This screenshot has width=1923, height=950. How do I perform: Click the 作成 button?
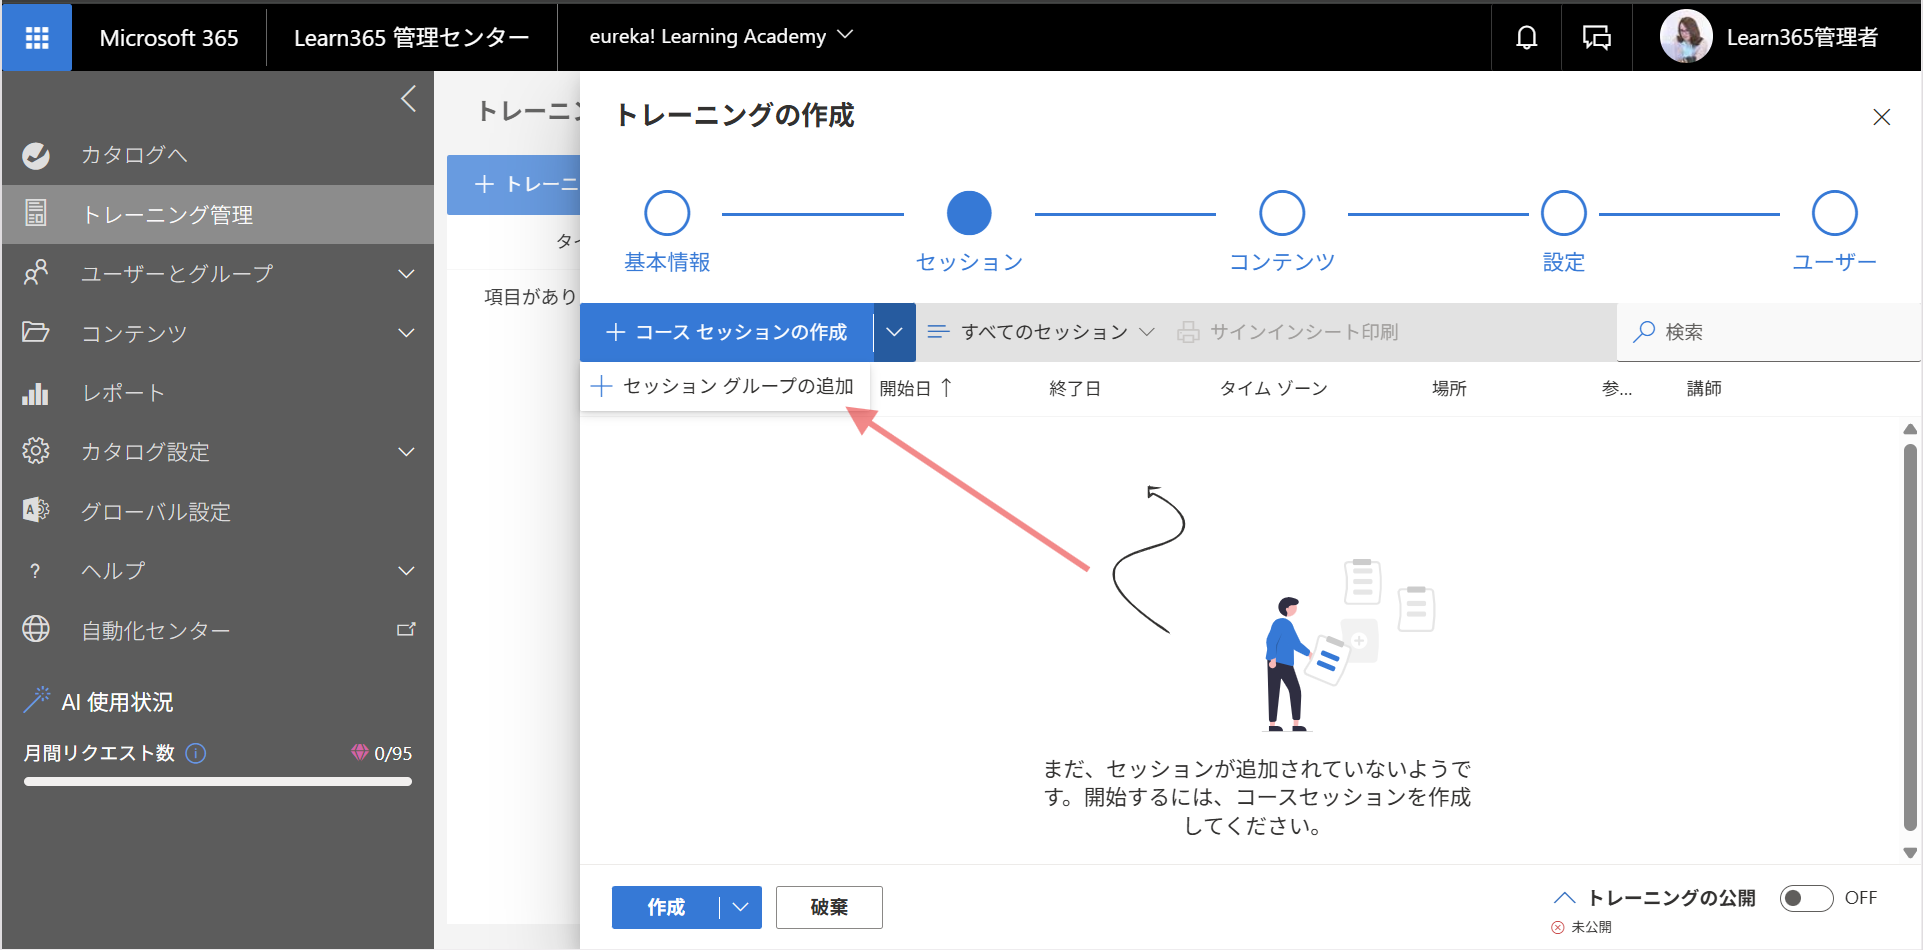tap(666, 907)
